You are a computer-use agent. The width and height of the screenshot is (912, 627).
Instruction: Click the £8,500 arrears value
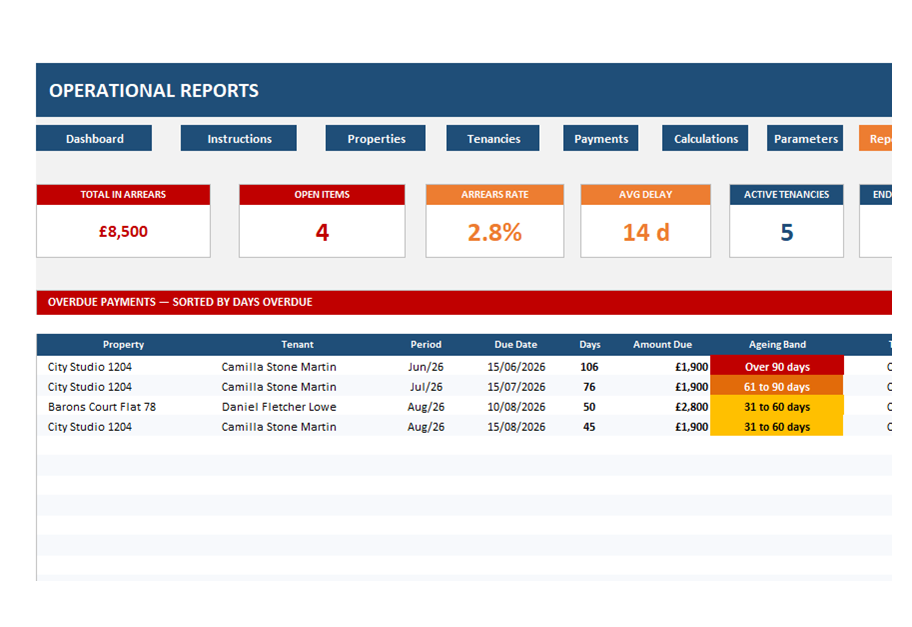click(x=123, y=231)
